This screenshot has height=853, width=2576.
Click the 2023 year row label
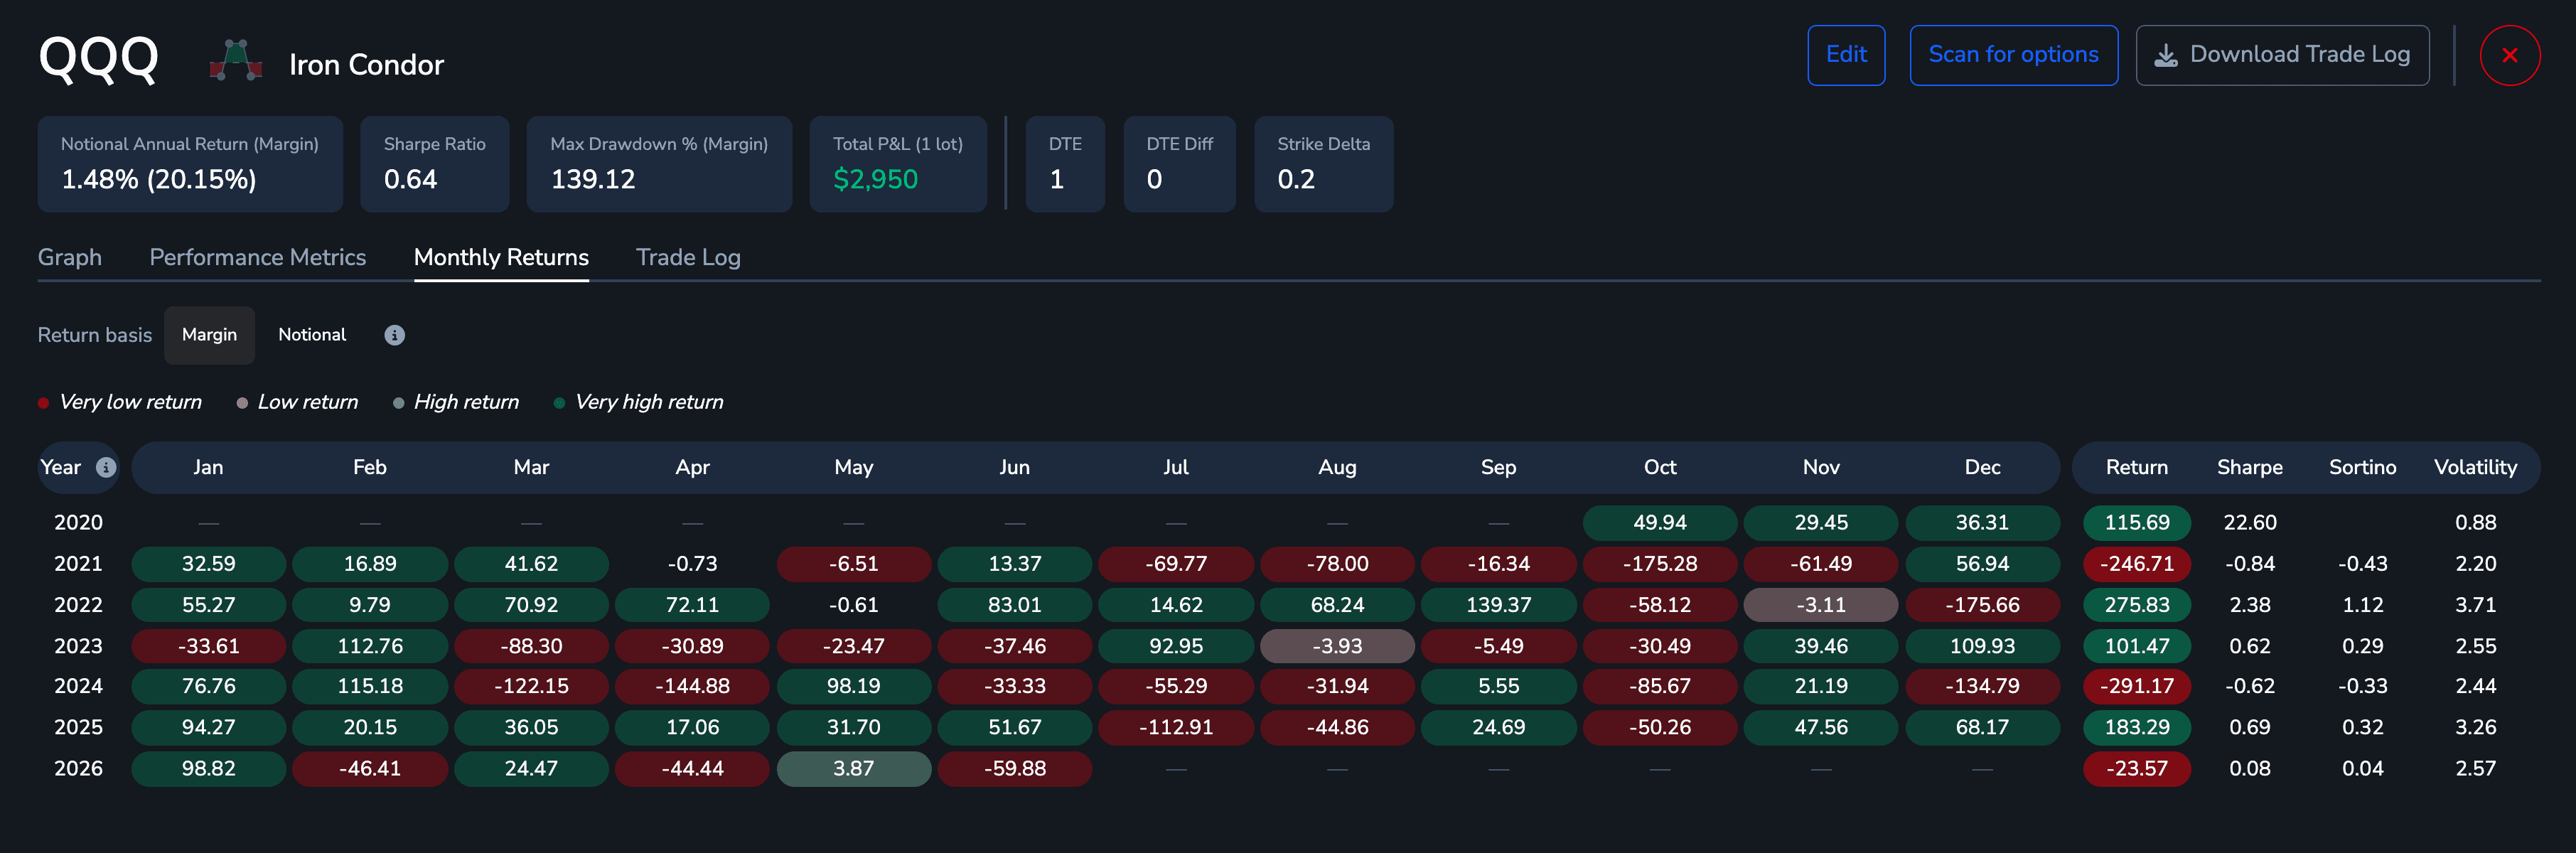click(x=78, y=646)
